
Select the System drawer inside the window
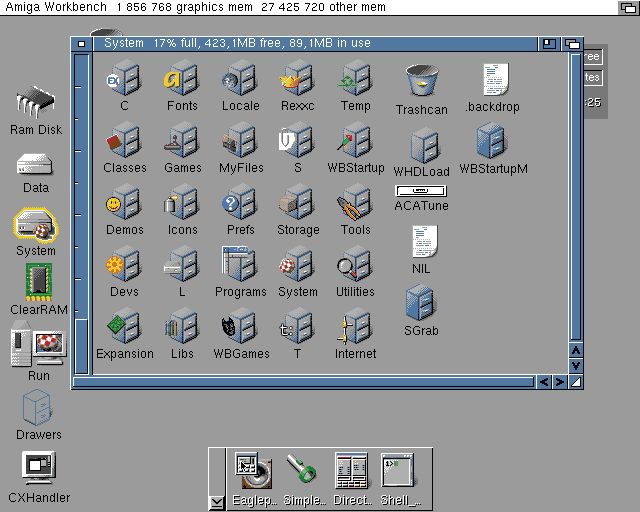coord(297,265)
